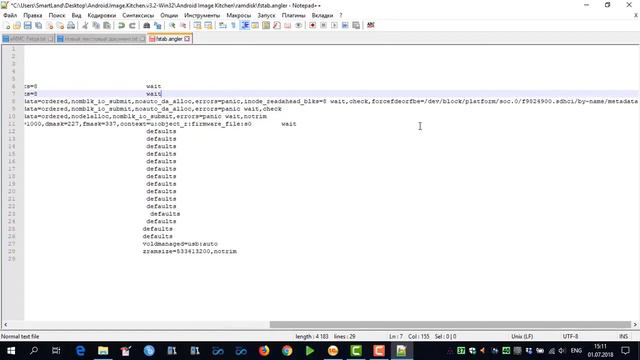Toggle INS mode in status bar

[x=623, y=336]
